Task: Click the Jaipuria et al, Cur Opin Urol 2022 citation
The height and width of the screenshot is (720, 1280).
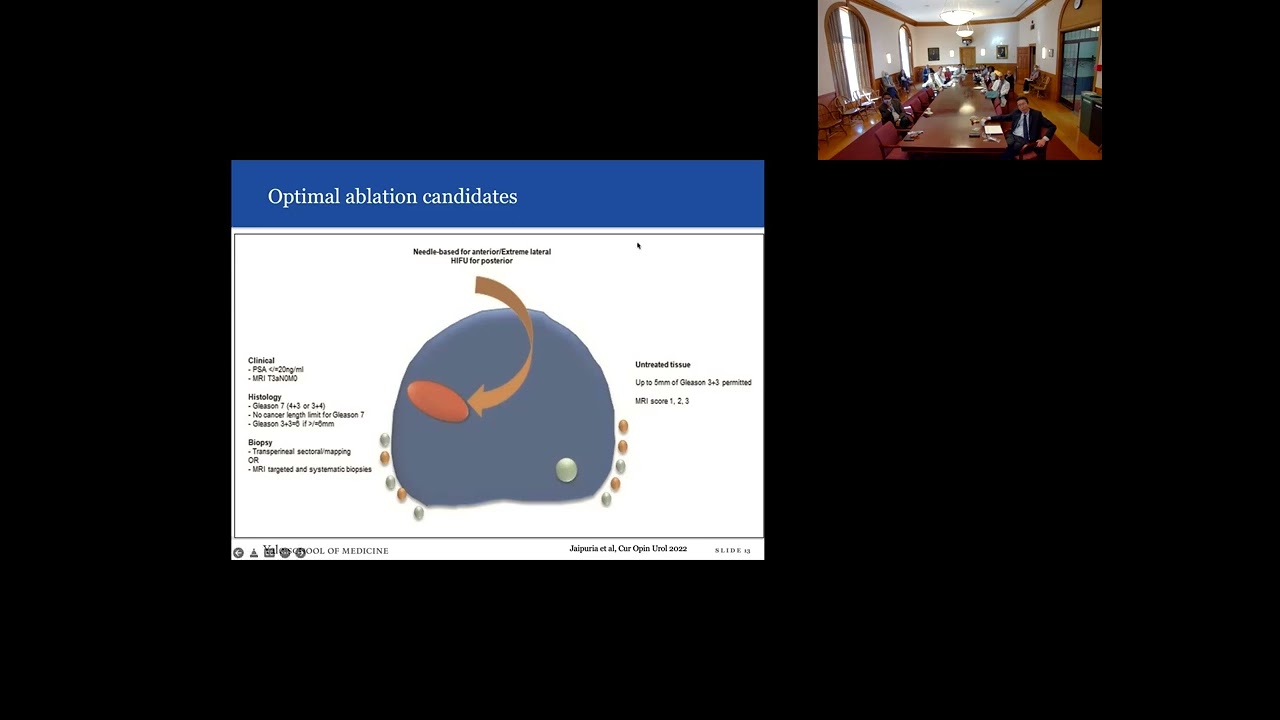Action: coord(628,549)
